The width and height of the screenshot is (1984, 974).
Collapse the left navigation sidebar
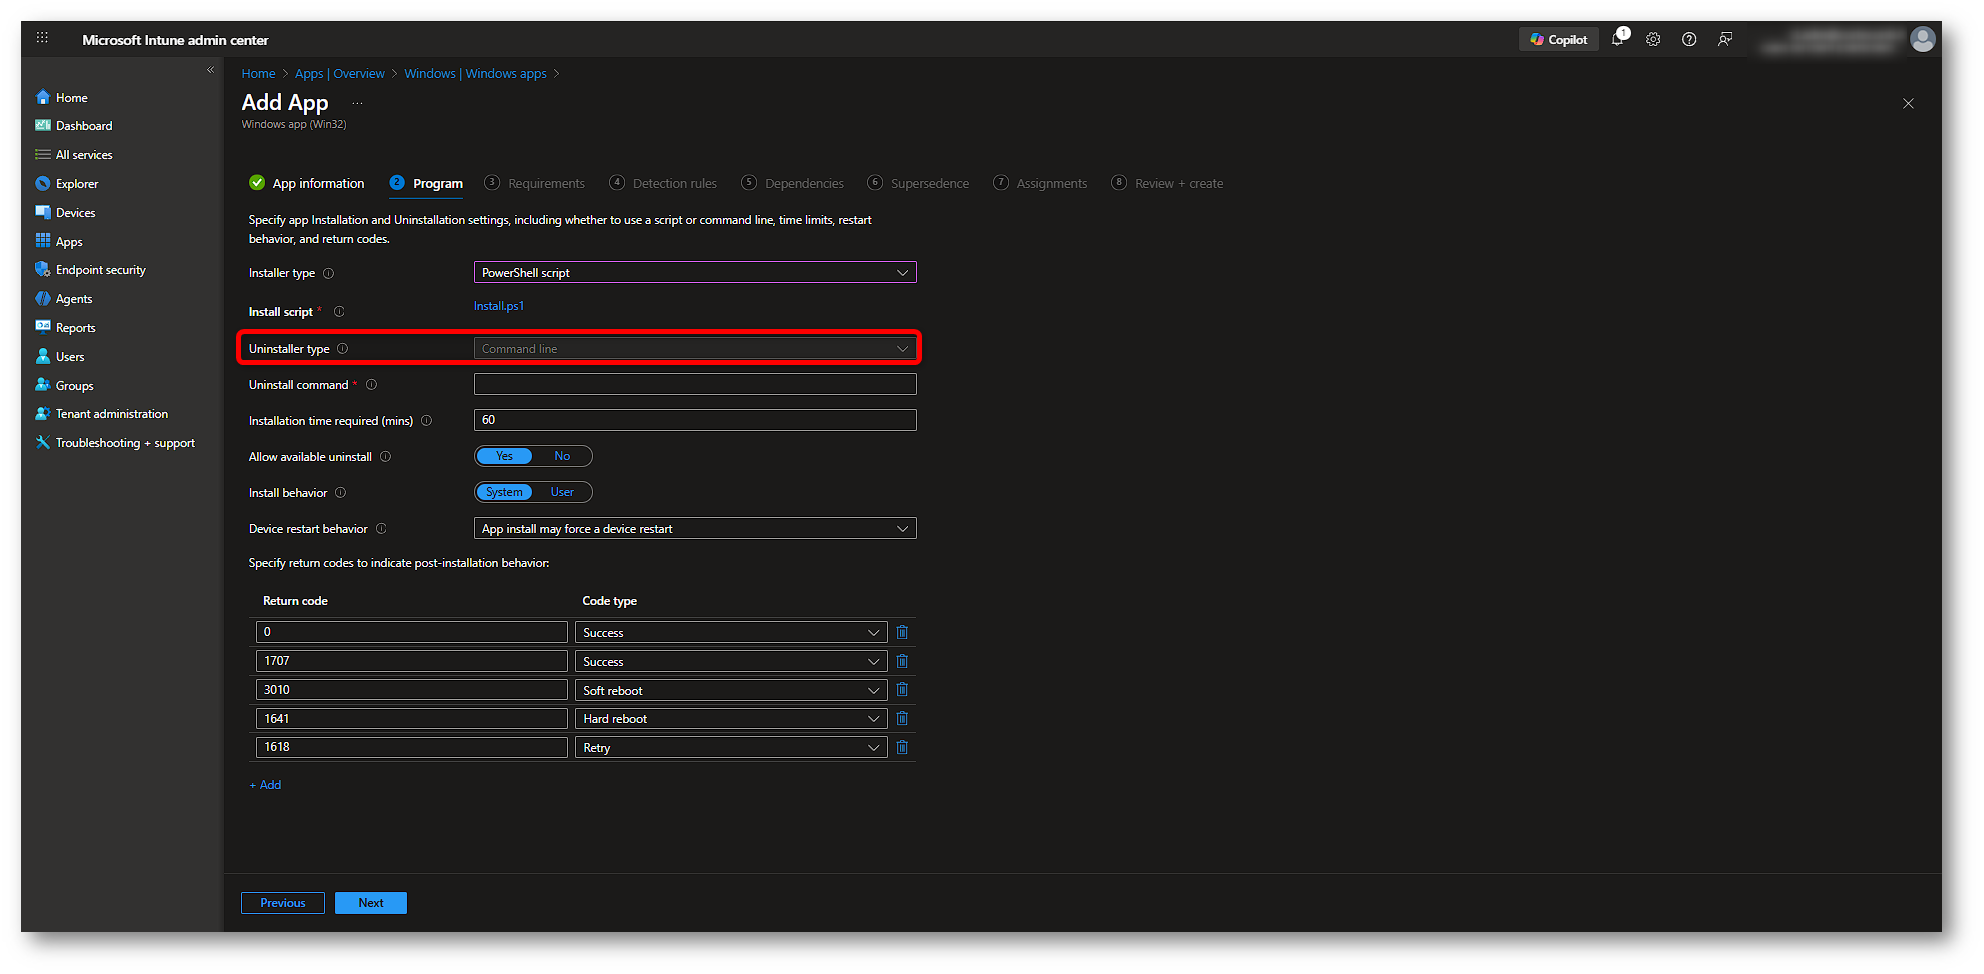click(x=210, y=70)
